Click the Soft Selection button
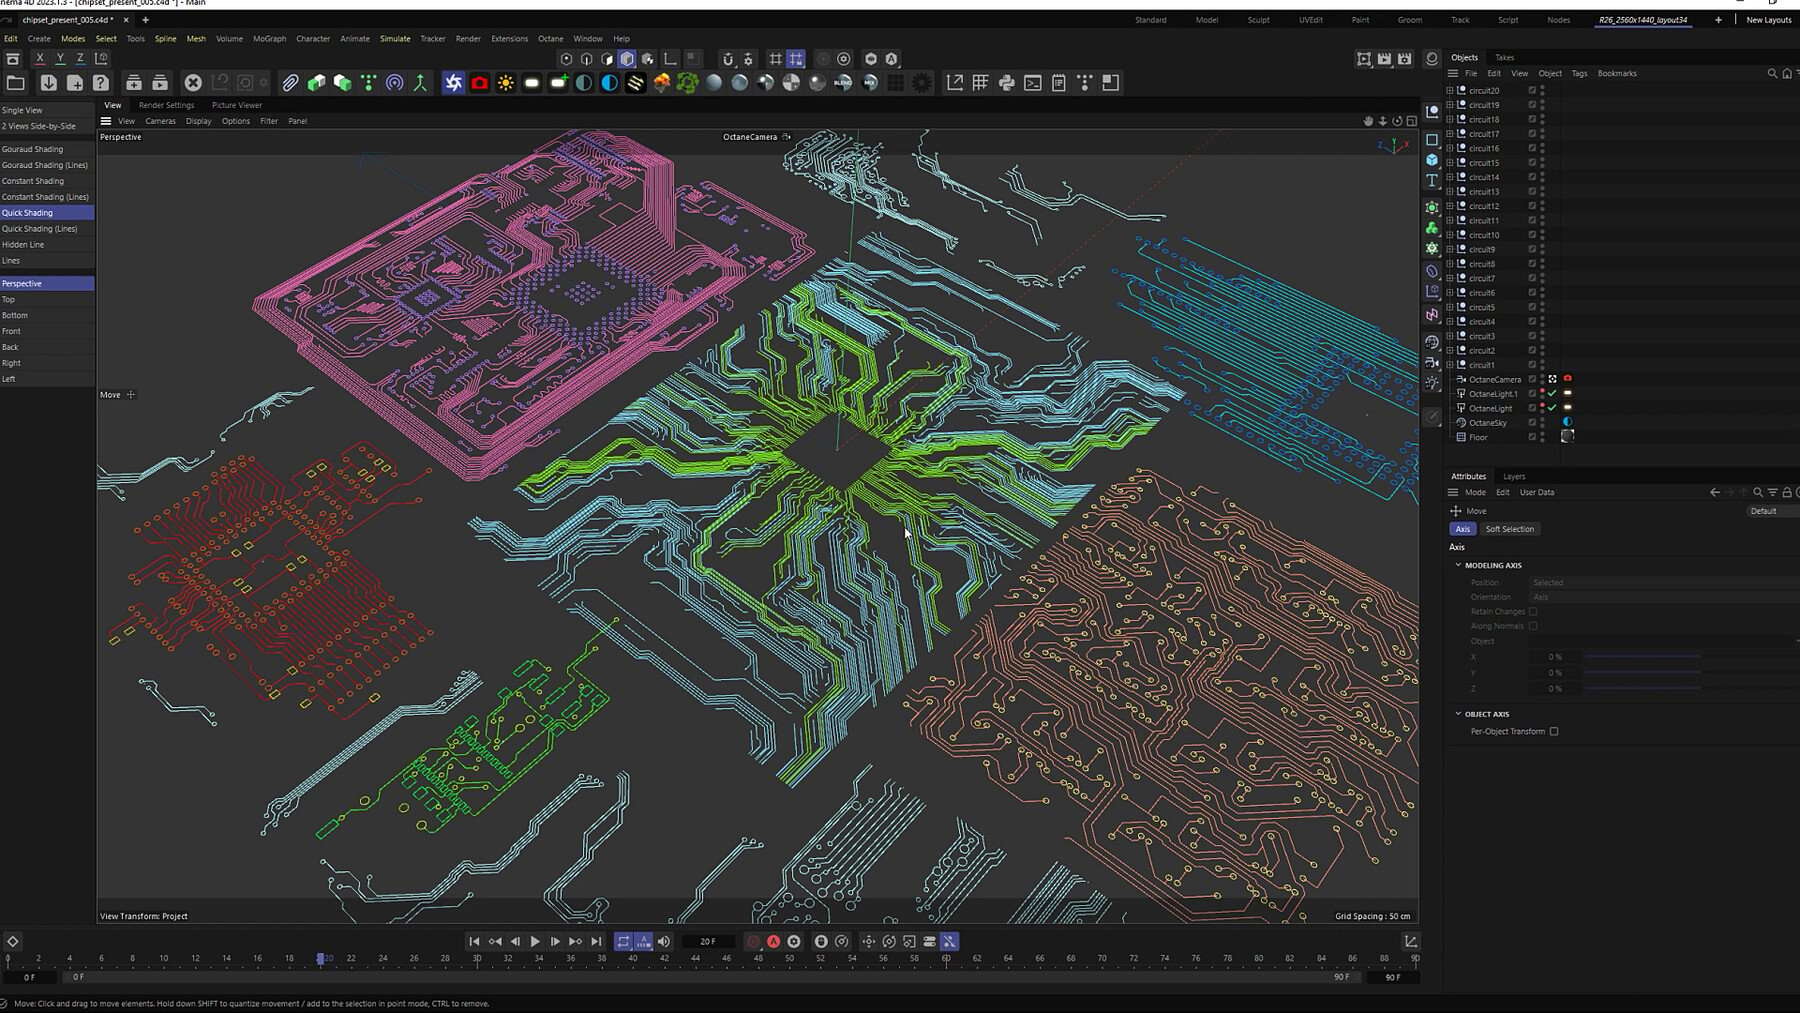1800x1013 pixels. [x=1509, y=529]
